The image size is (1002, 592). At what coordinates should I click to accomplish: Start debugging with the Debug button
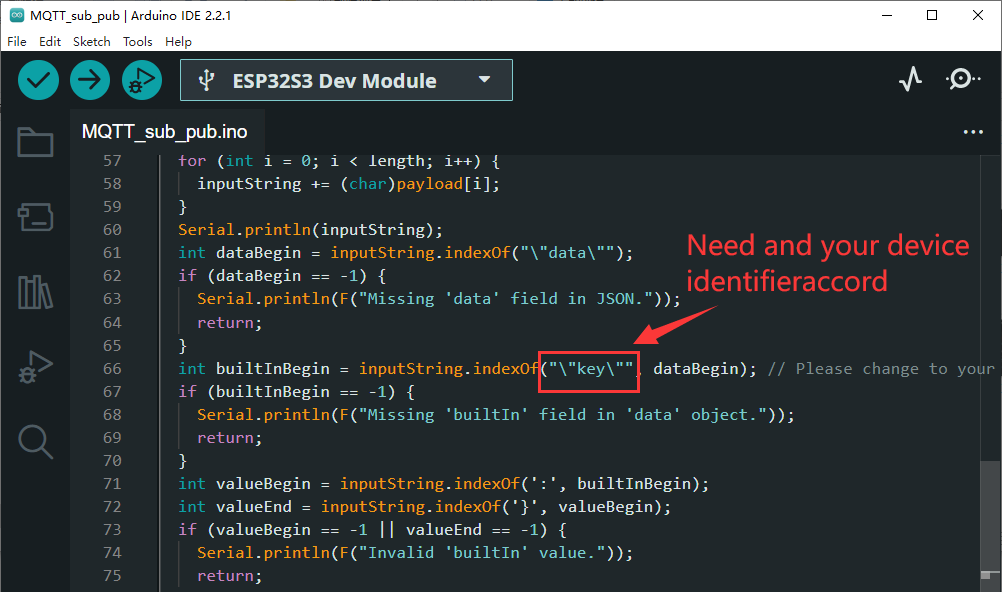[x=141, y=80]
